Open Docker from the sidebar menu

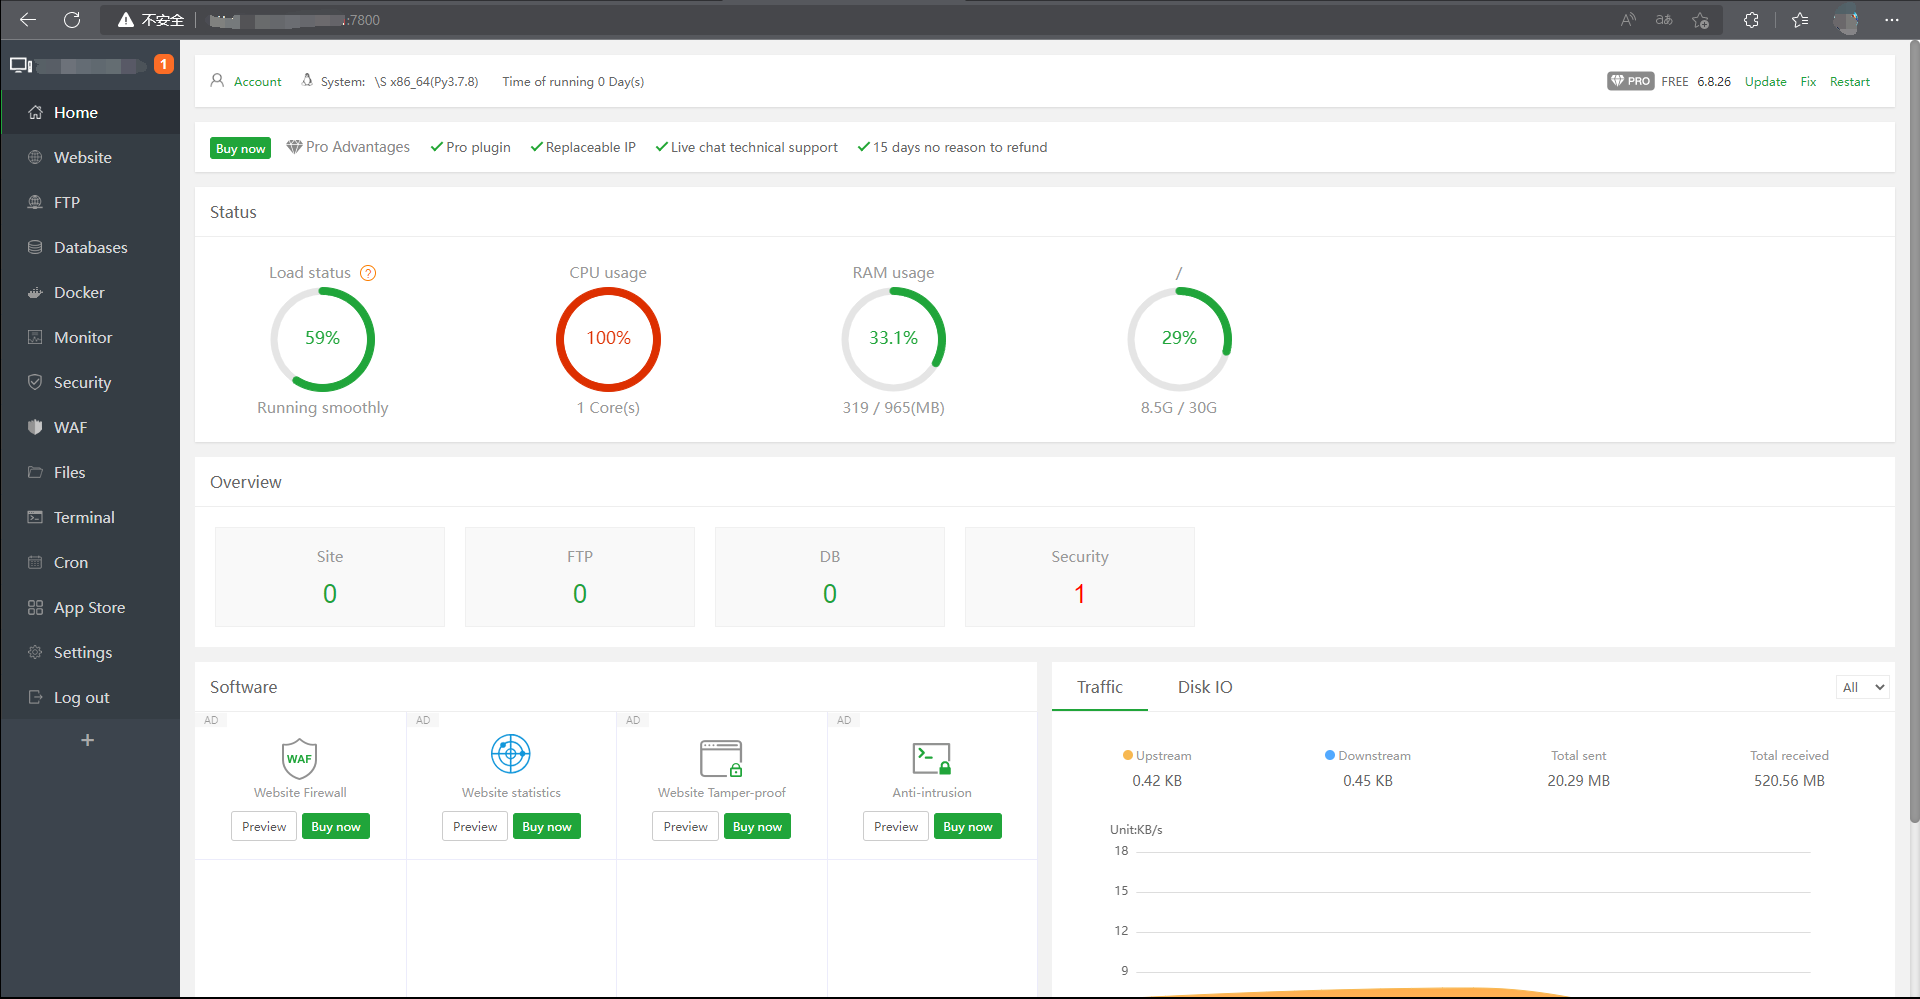[x=79, y=293]
